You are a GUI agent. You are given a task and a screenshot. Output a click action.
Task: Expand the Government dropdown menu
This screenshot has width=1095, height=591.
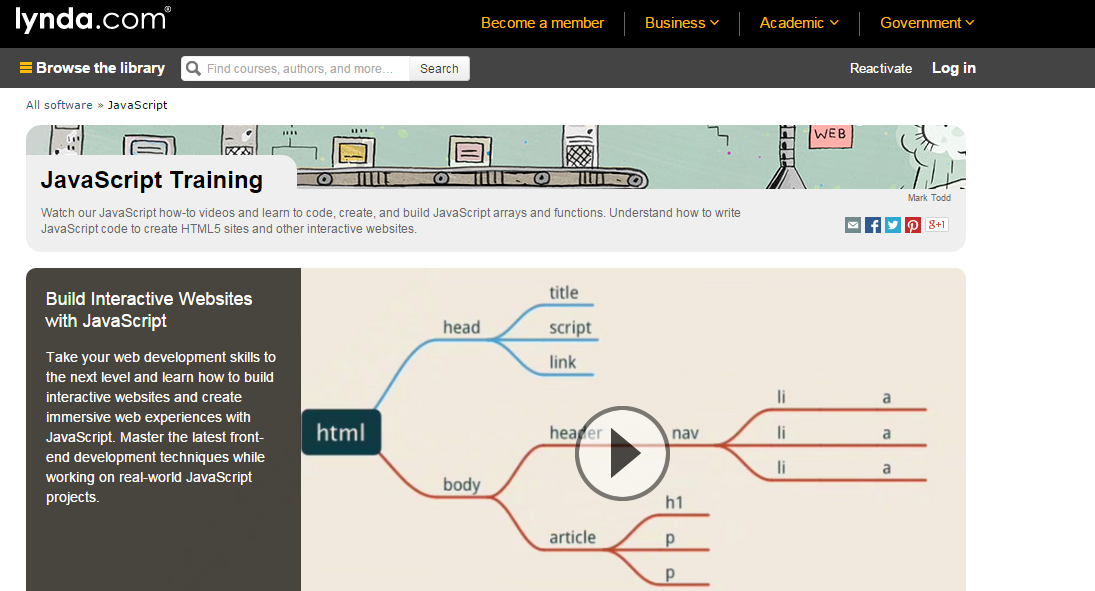(x=926, y=23)
